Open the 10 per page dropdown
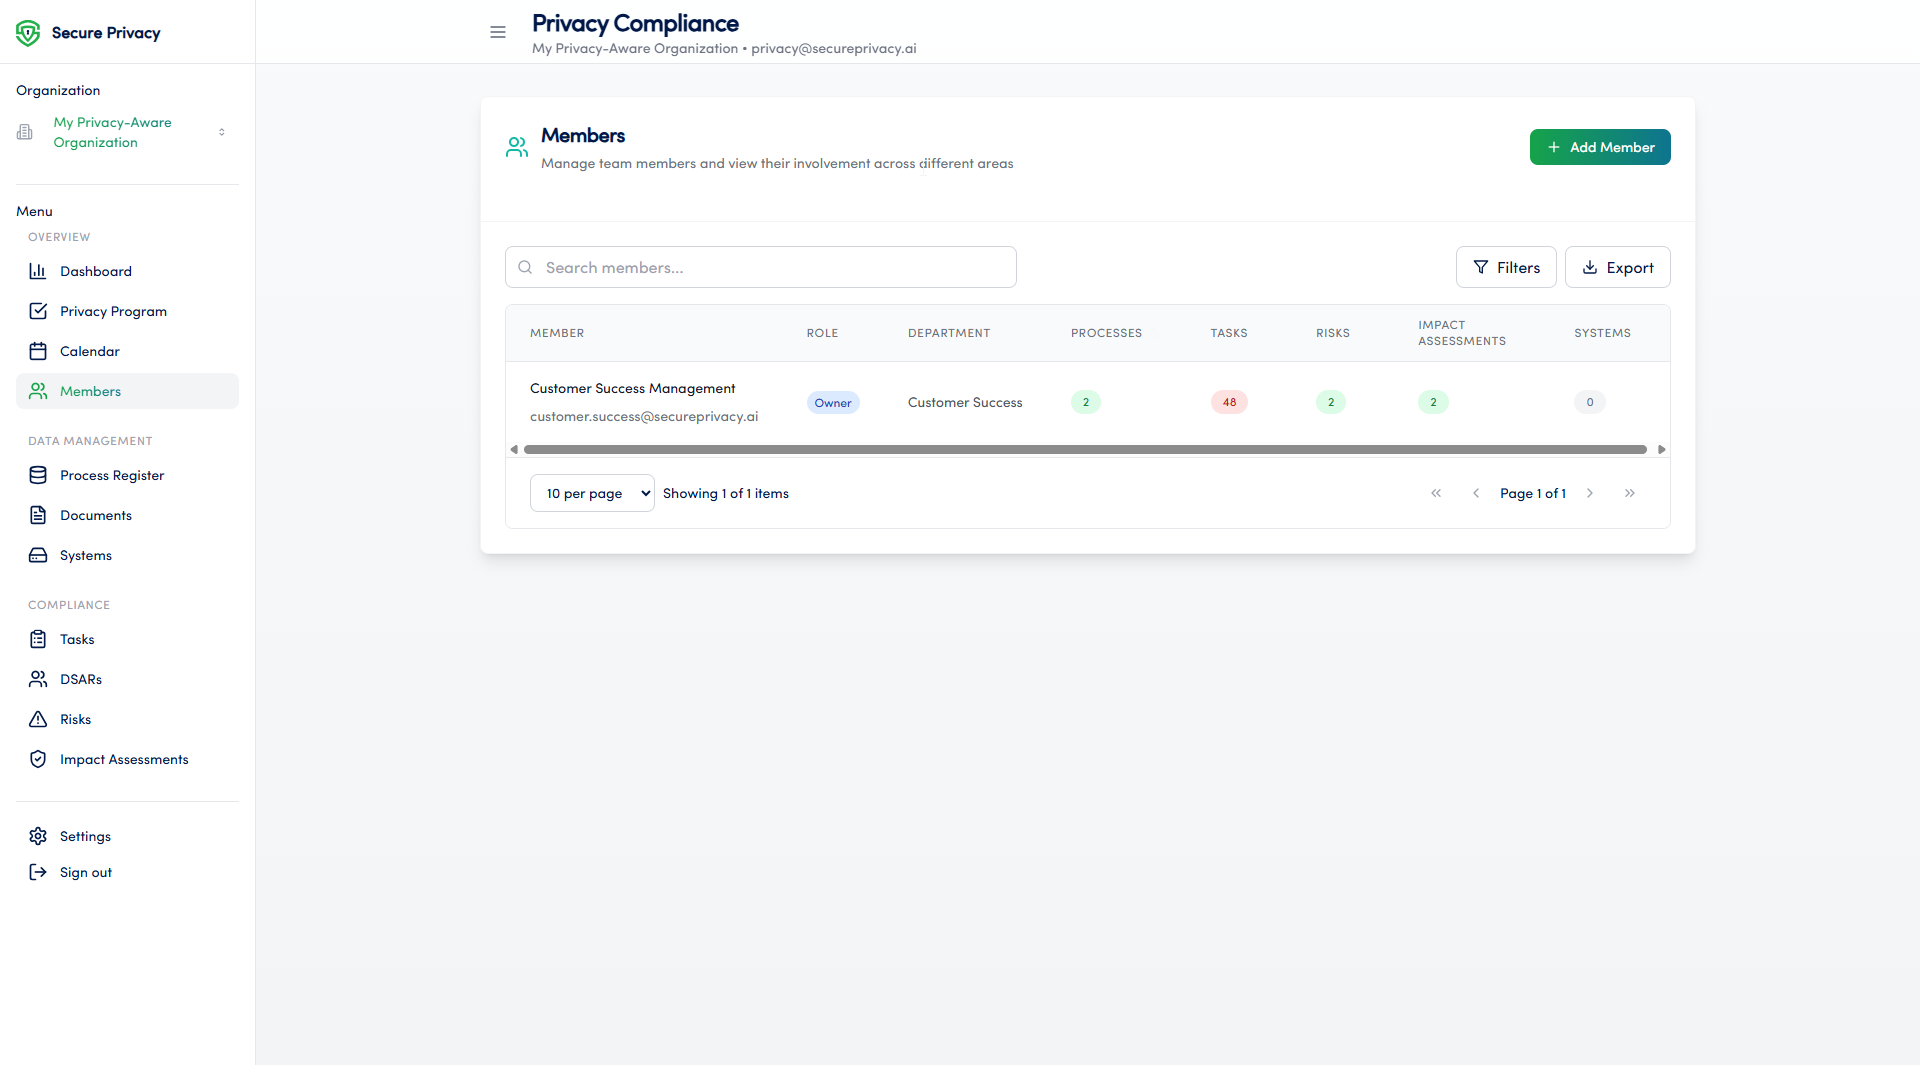The height and width of the screenshot is (1065, 1920). coord(591,492)
